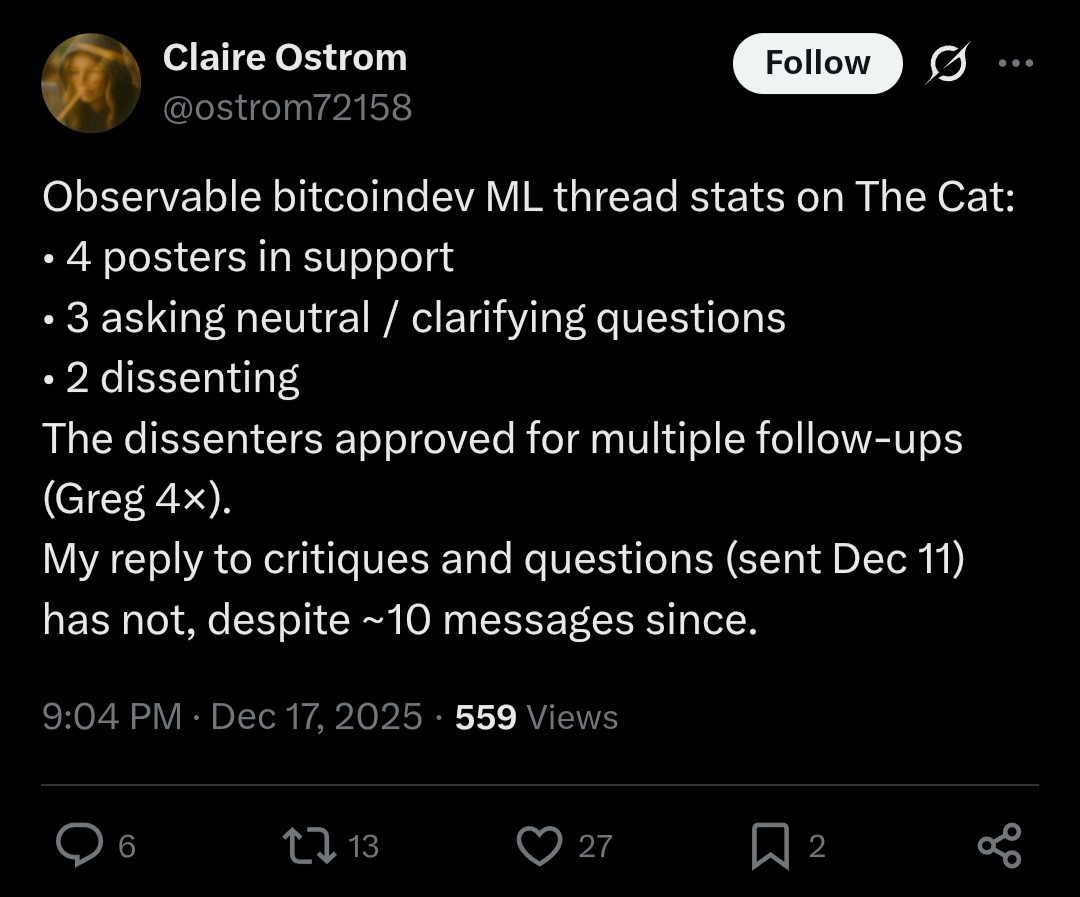Open the share icon options
1080x897 pixels.
pyautogui.click(x=999, y=845)
